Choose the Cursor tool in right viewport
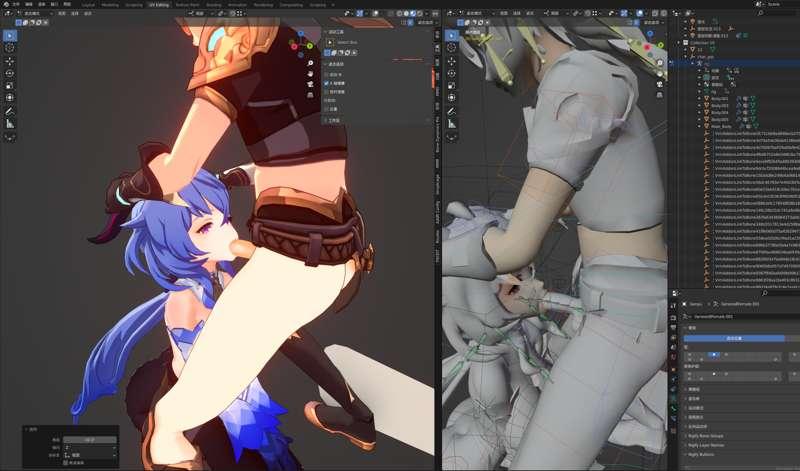This screenshot has height=471, width=800. [452, 48]
